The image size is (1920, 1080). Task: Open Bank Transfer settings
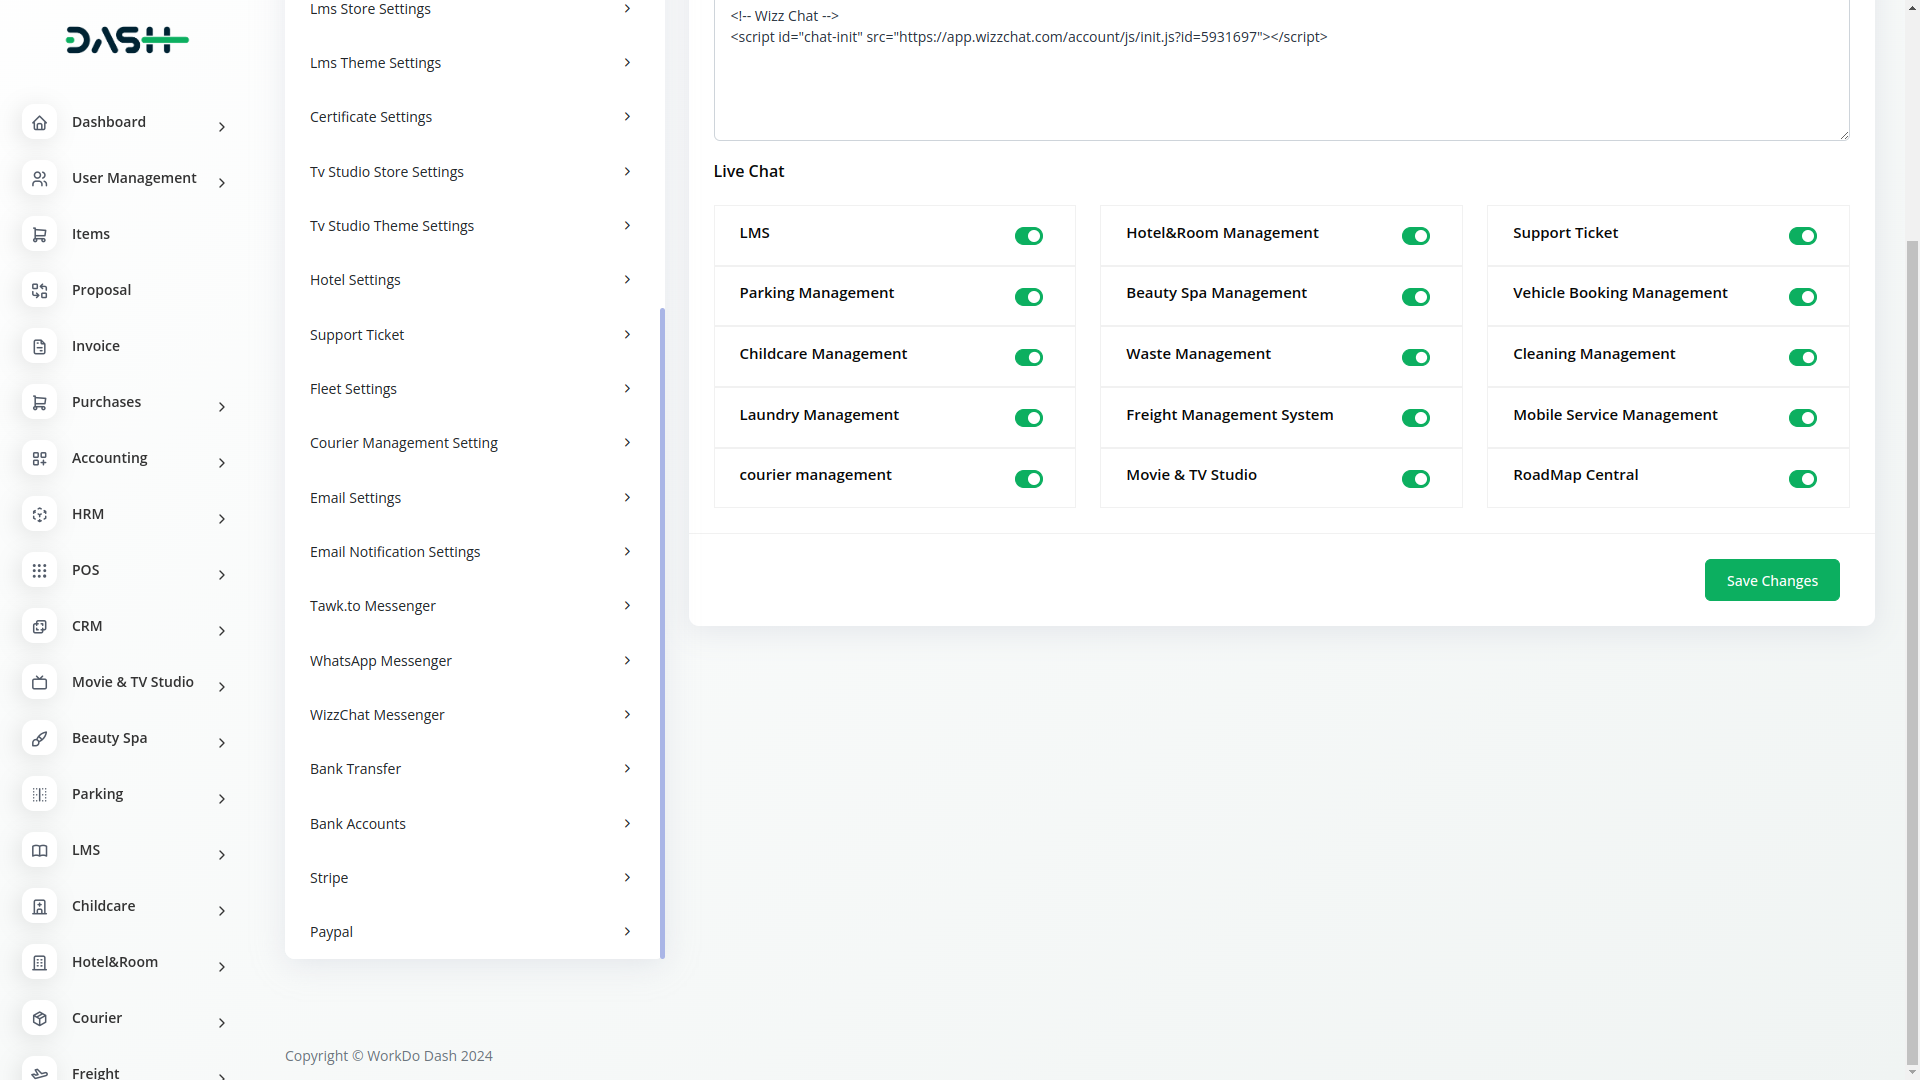[471, 769]
